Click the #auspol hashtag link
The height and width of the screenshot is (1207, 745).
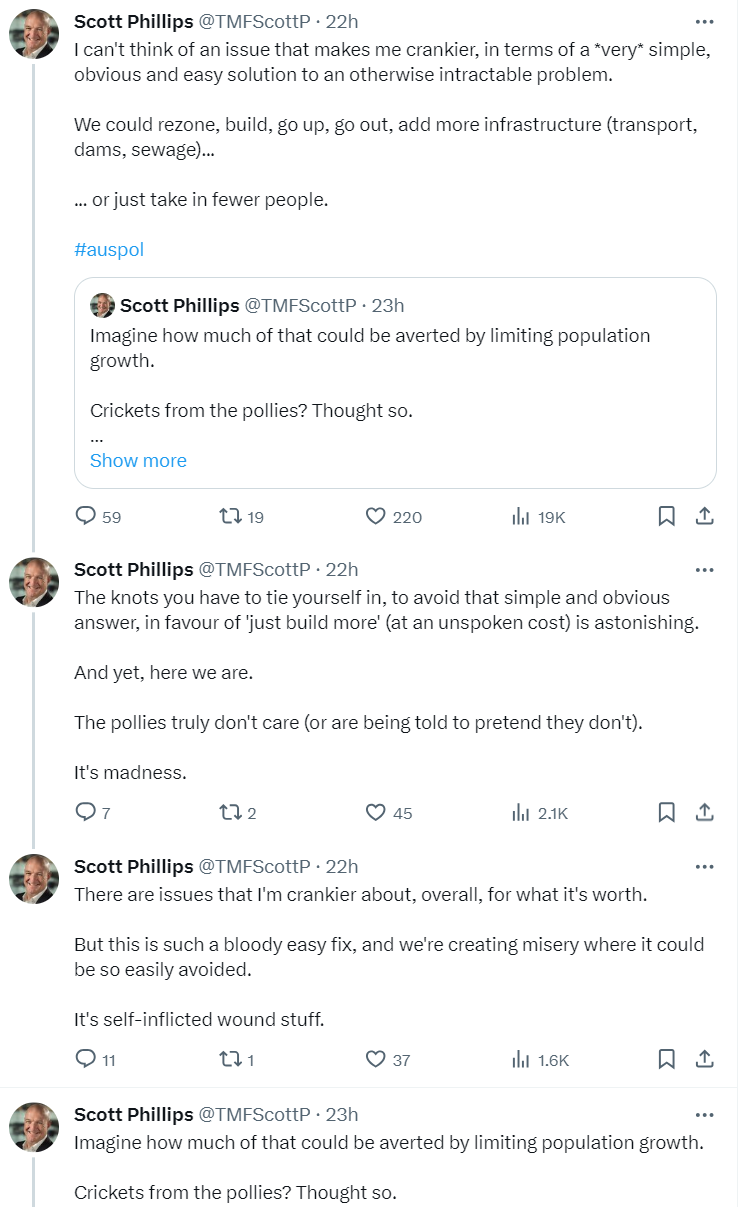pos(109,249)
